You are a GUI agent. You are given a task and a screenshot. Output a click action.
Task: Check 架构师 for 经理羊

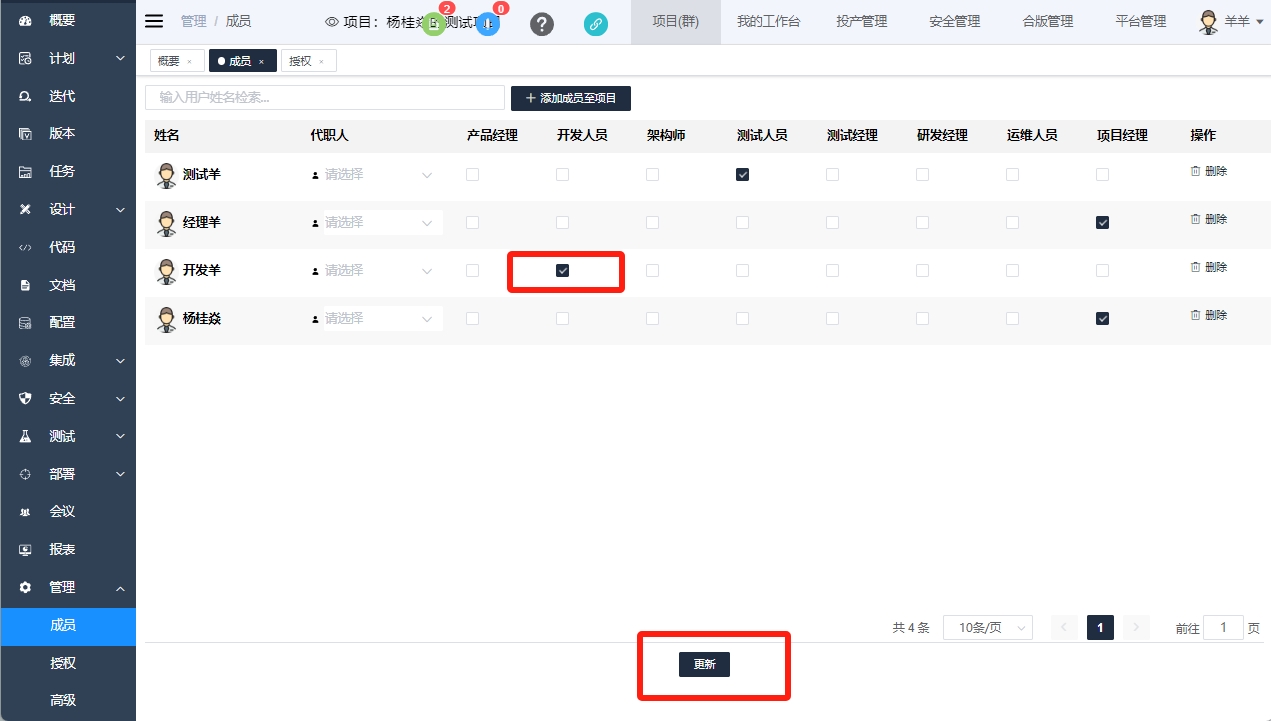pyautogui.click(x=652, y=223)
